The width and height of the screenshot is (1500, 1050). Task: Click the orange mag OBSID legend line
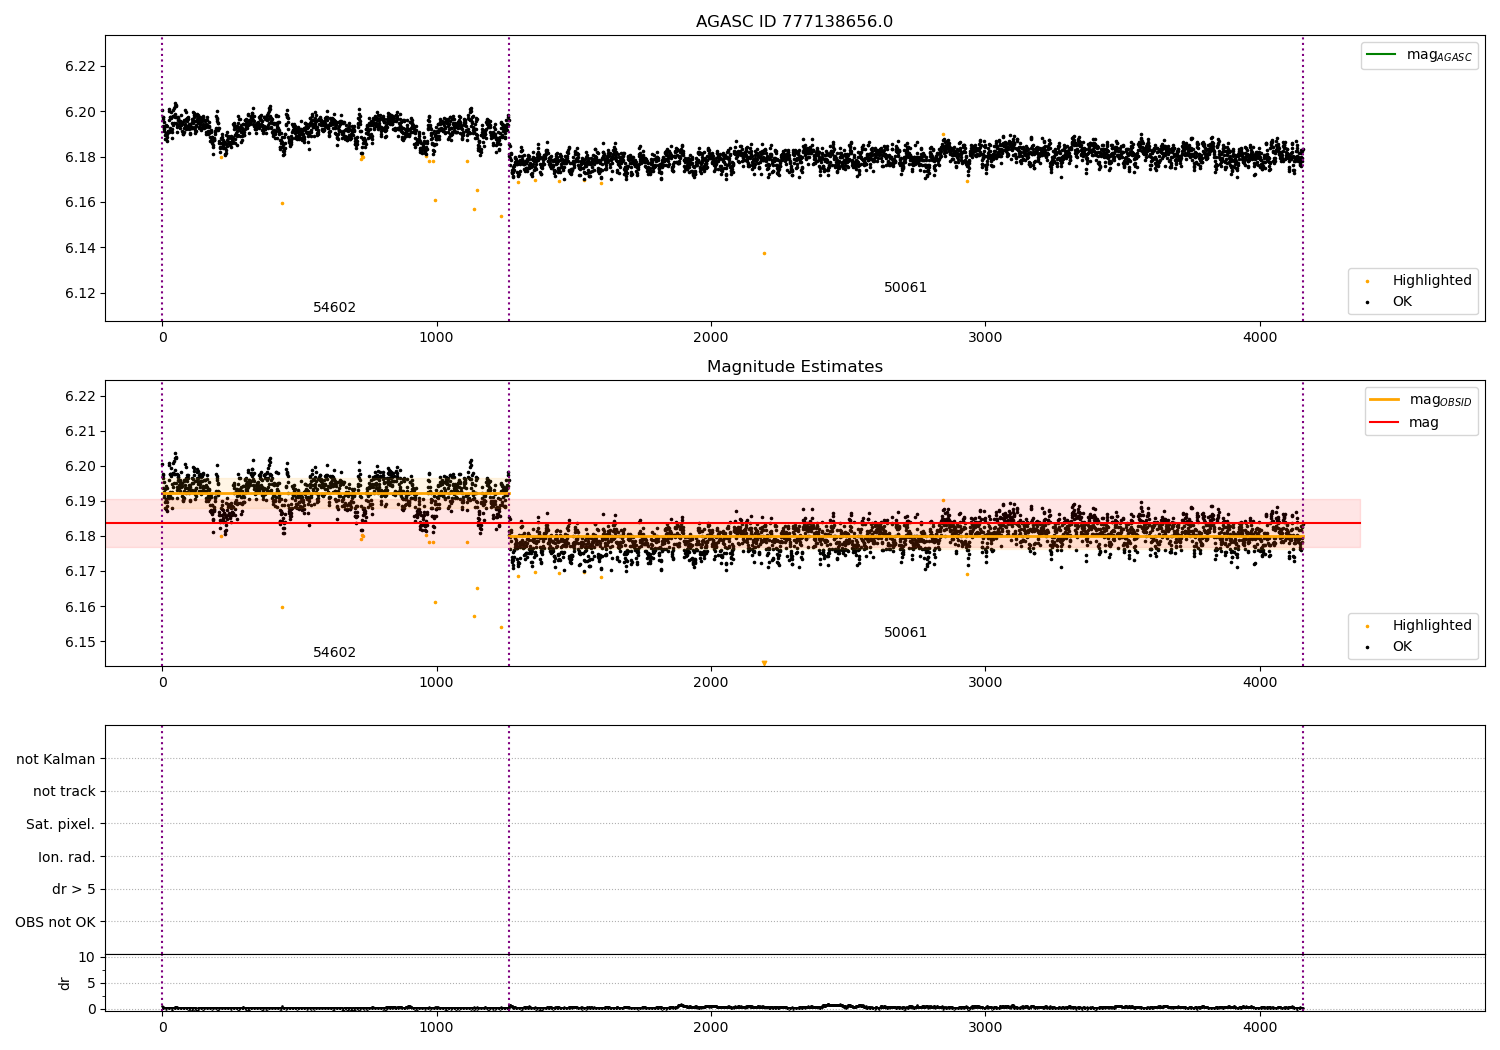1385,400
